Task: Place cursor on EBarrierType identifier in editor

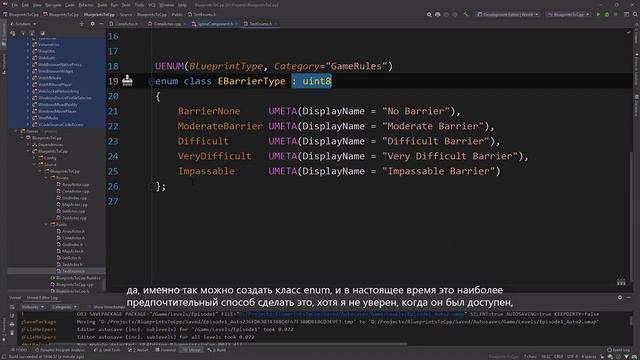Action: coord(251,81)
